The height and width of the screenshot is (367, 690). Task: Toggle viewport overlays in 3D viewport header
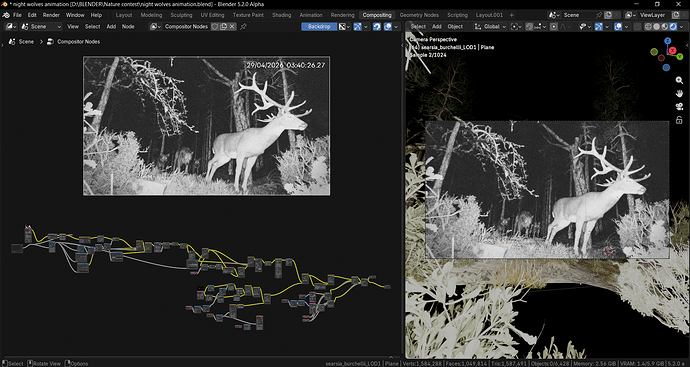point(618,26)
